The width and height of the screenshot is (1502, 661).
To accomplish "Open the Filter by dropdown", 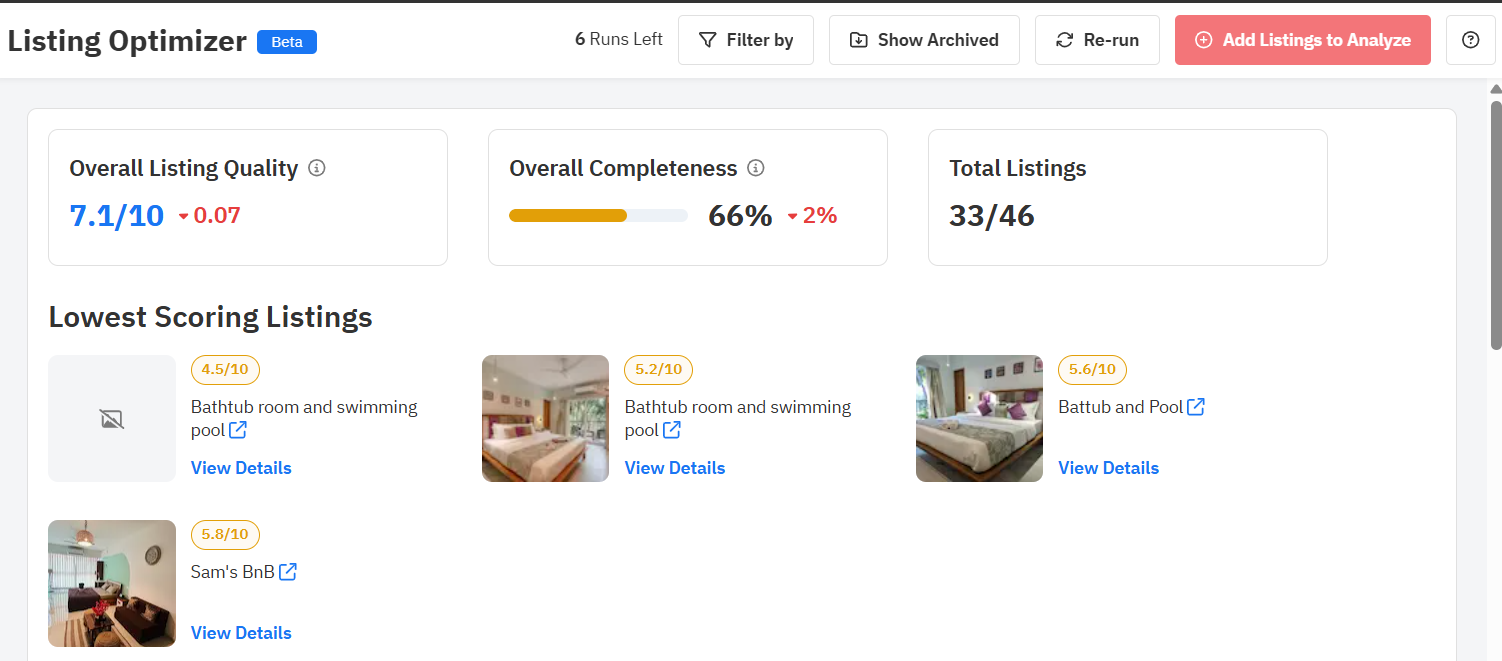I will point(746,40).
